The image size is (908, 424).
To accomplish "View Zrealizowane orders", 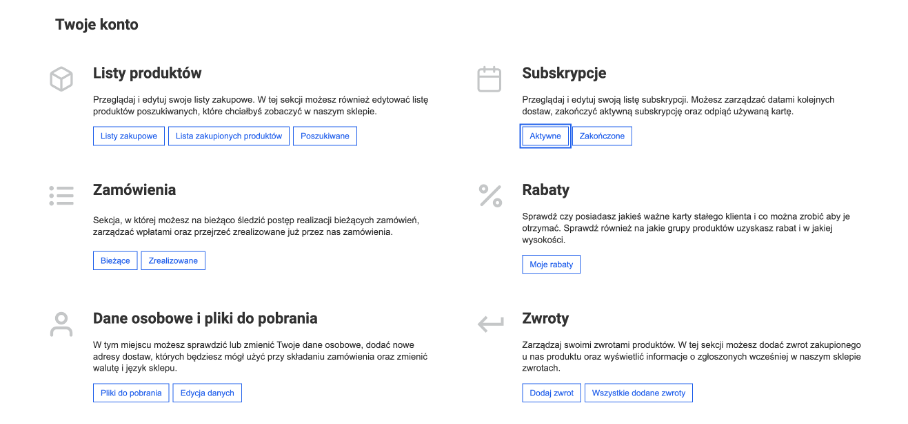I will click(173, 261).
